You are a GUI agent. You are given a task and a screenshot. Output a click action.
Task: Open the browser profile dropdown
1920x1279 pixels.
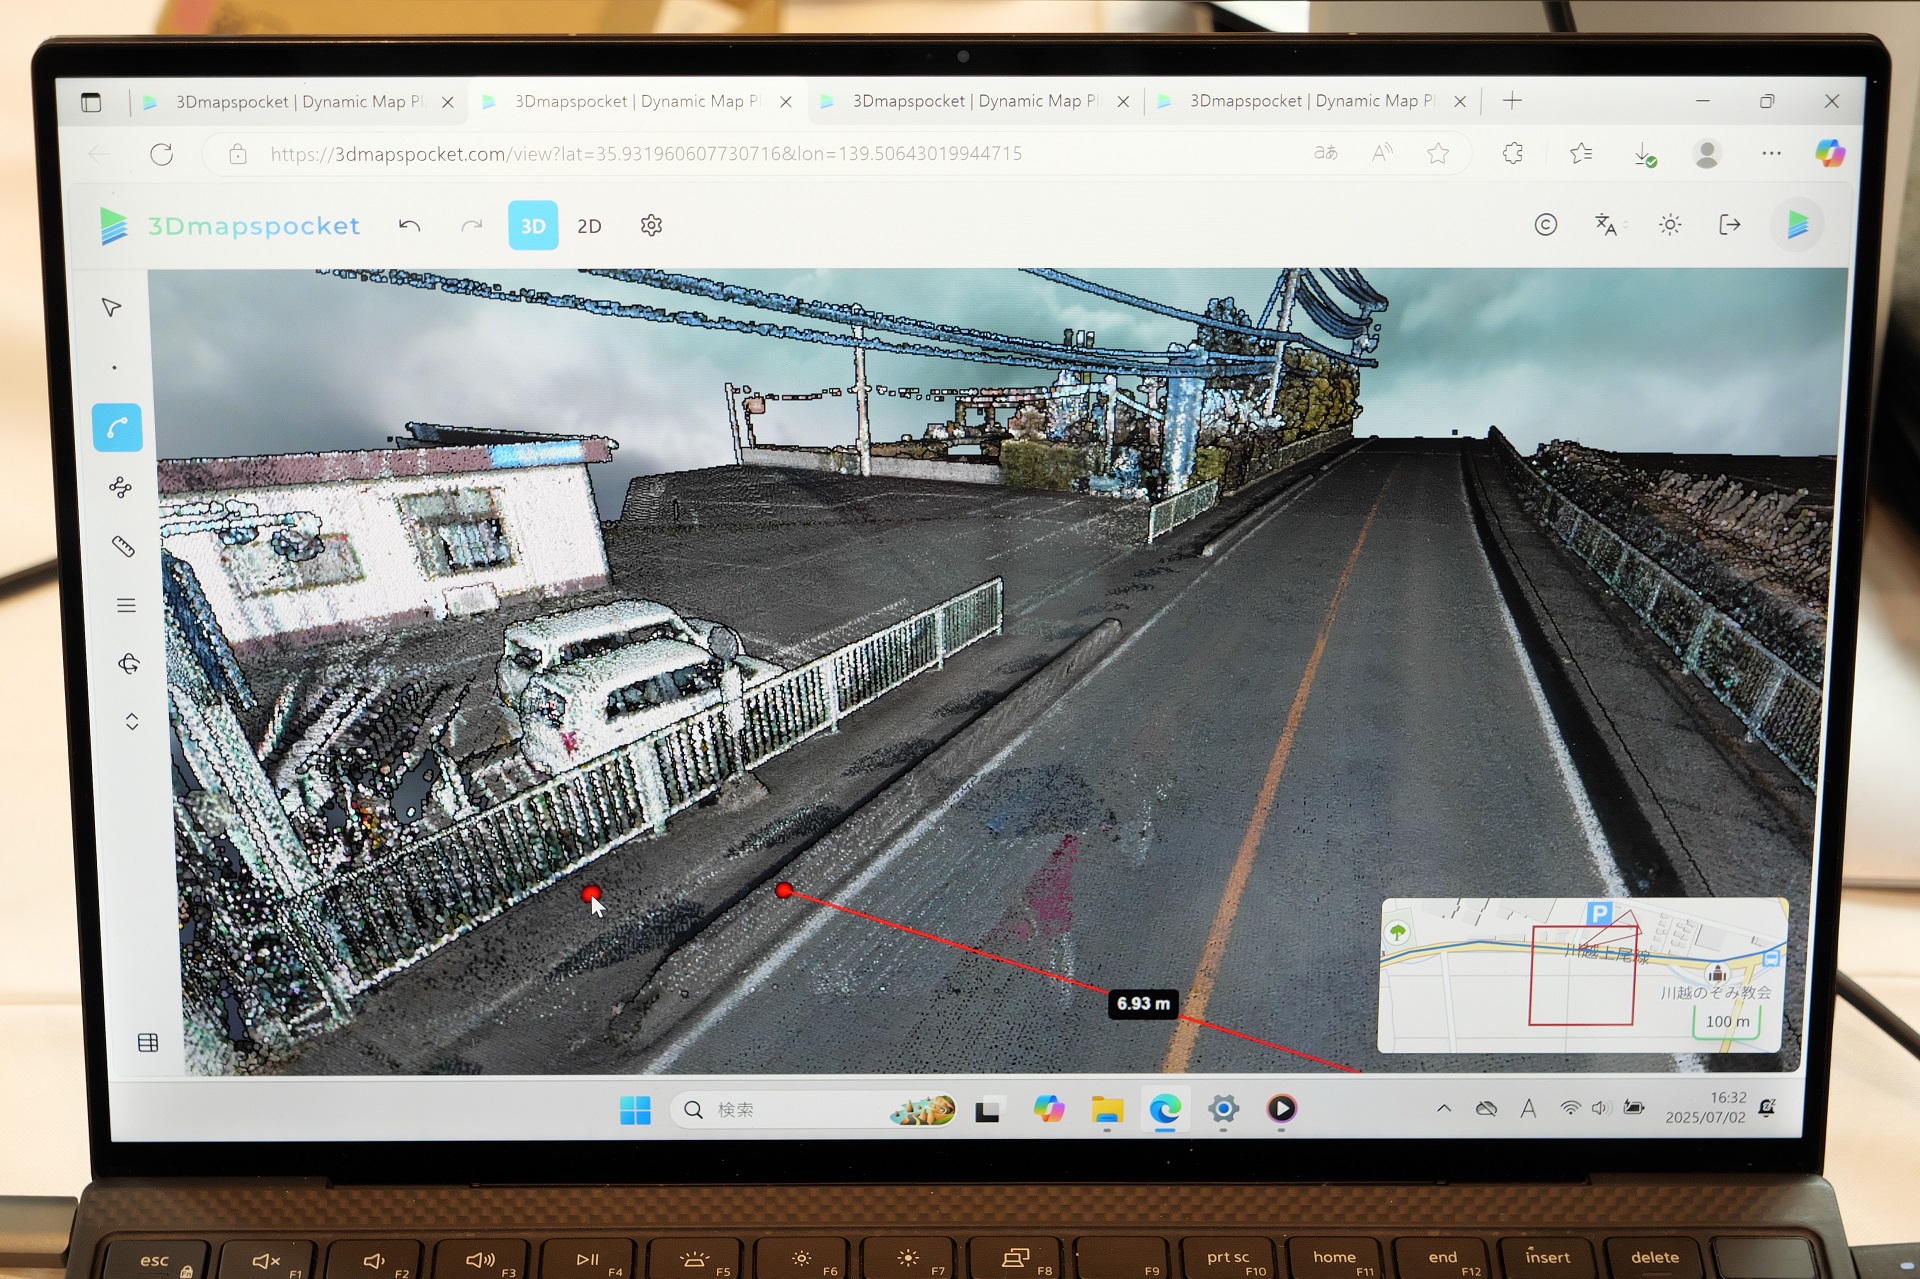click(1707, 153)
